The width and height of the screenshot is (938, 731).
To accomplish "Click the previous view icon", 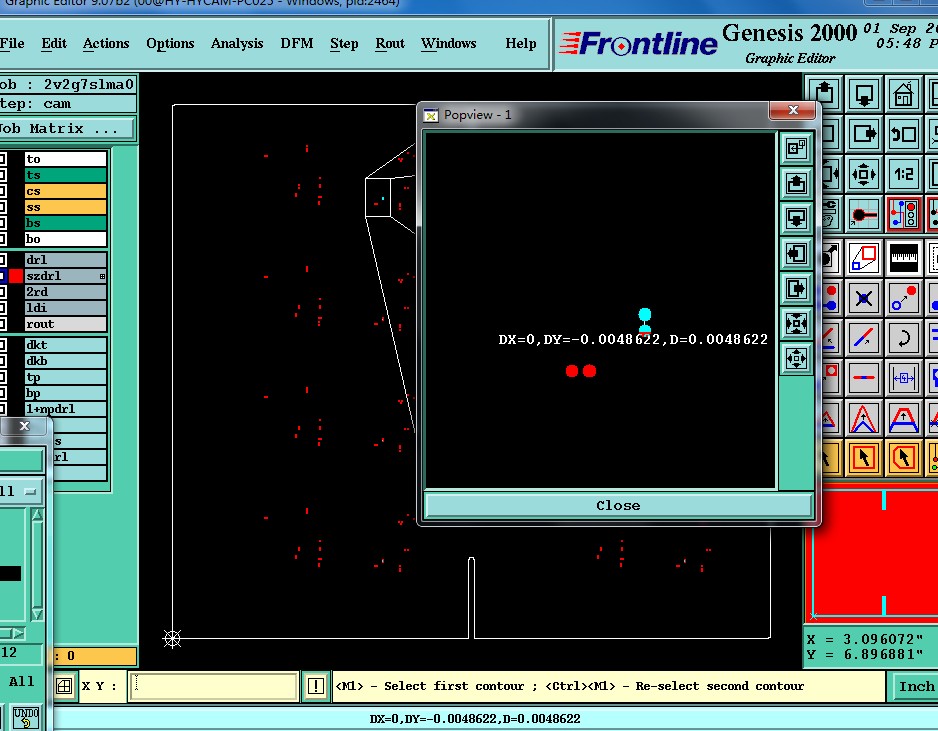I will tap(903, 133).
